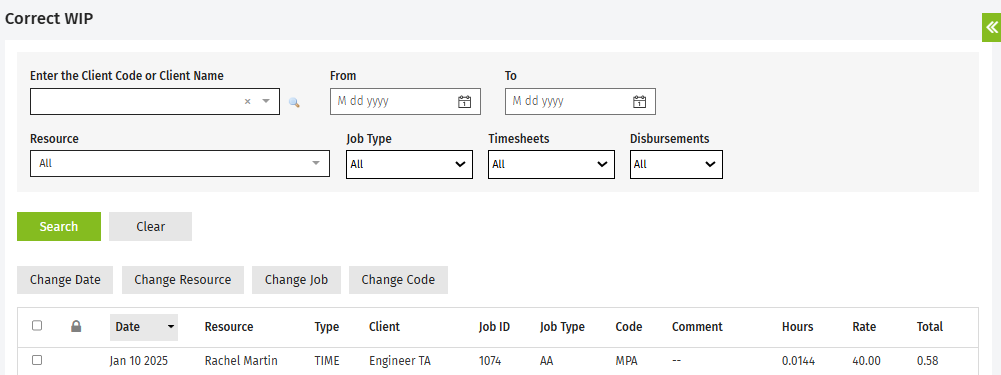The height and width of the screenshot is (375, 1001).
Task: Click the MPA code cell
Action: pyautogui.click(x=626, y=361)
